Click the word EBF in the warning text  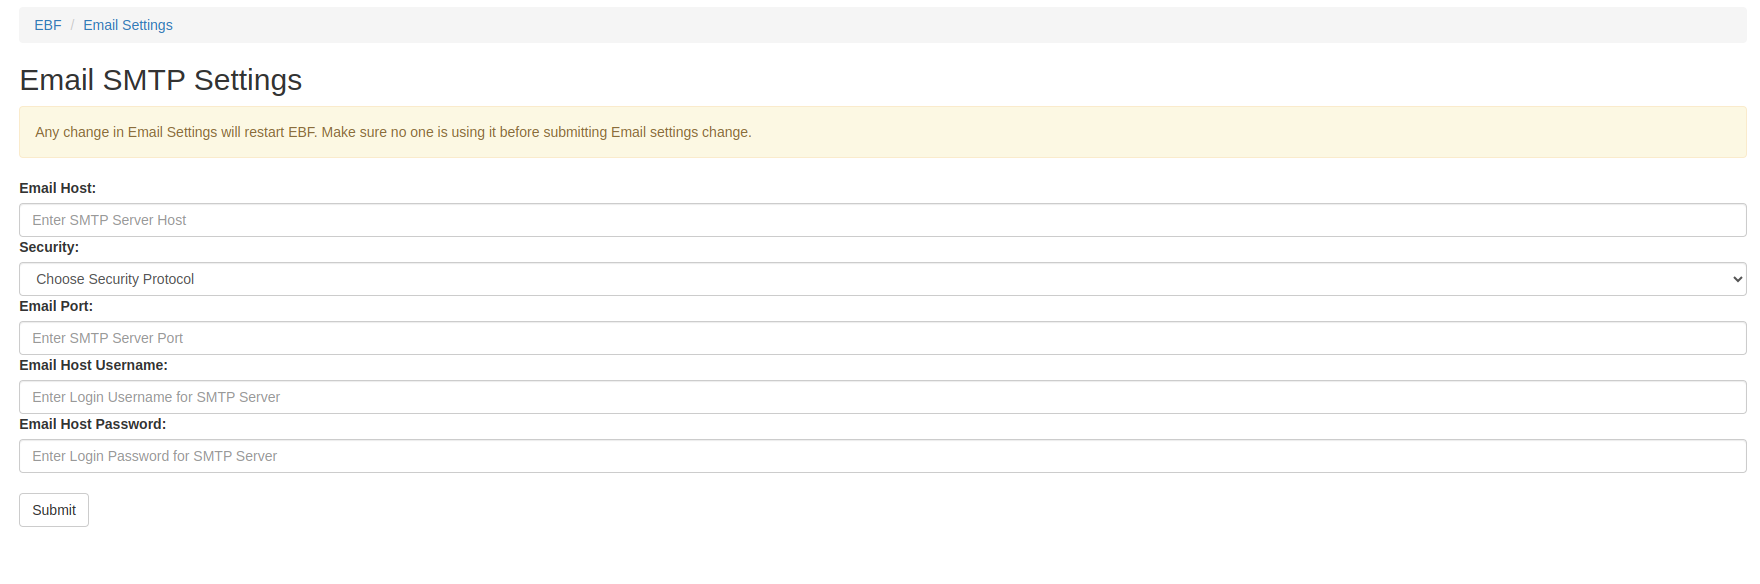(x=302, y=132)
